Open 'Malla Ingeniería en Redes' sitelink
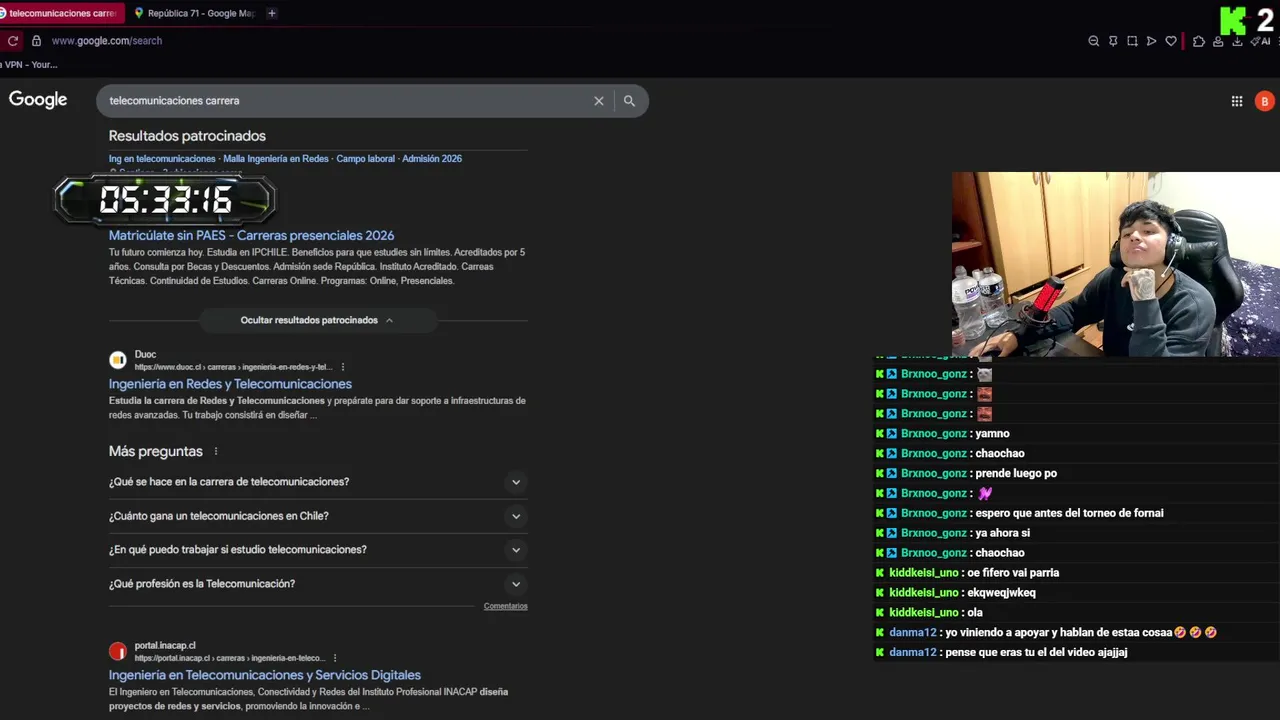 point(276,159)
